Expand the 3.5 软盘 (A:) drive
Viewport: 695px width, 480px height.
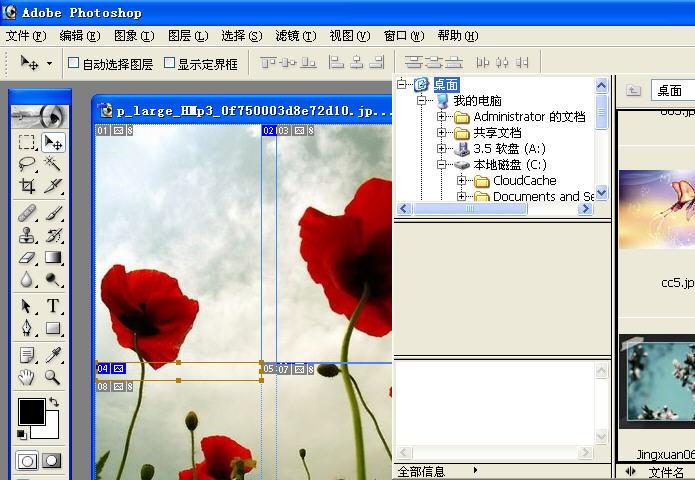coord(441,148)
